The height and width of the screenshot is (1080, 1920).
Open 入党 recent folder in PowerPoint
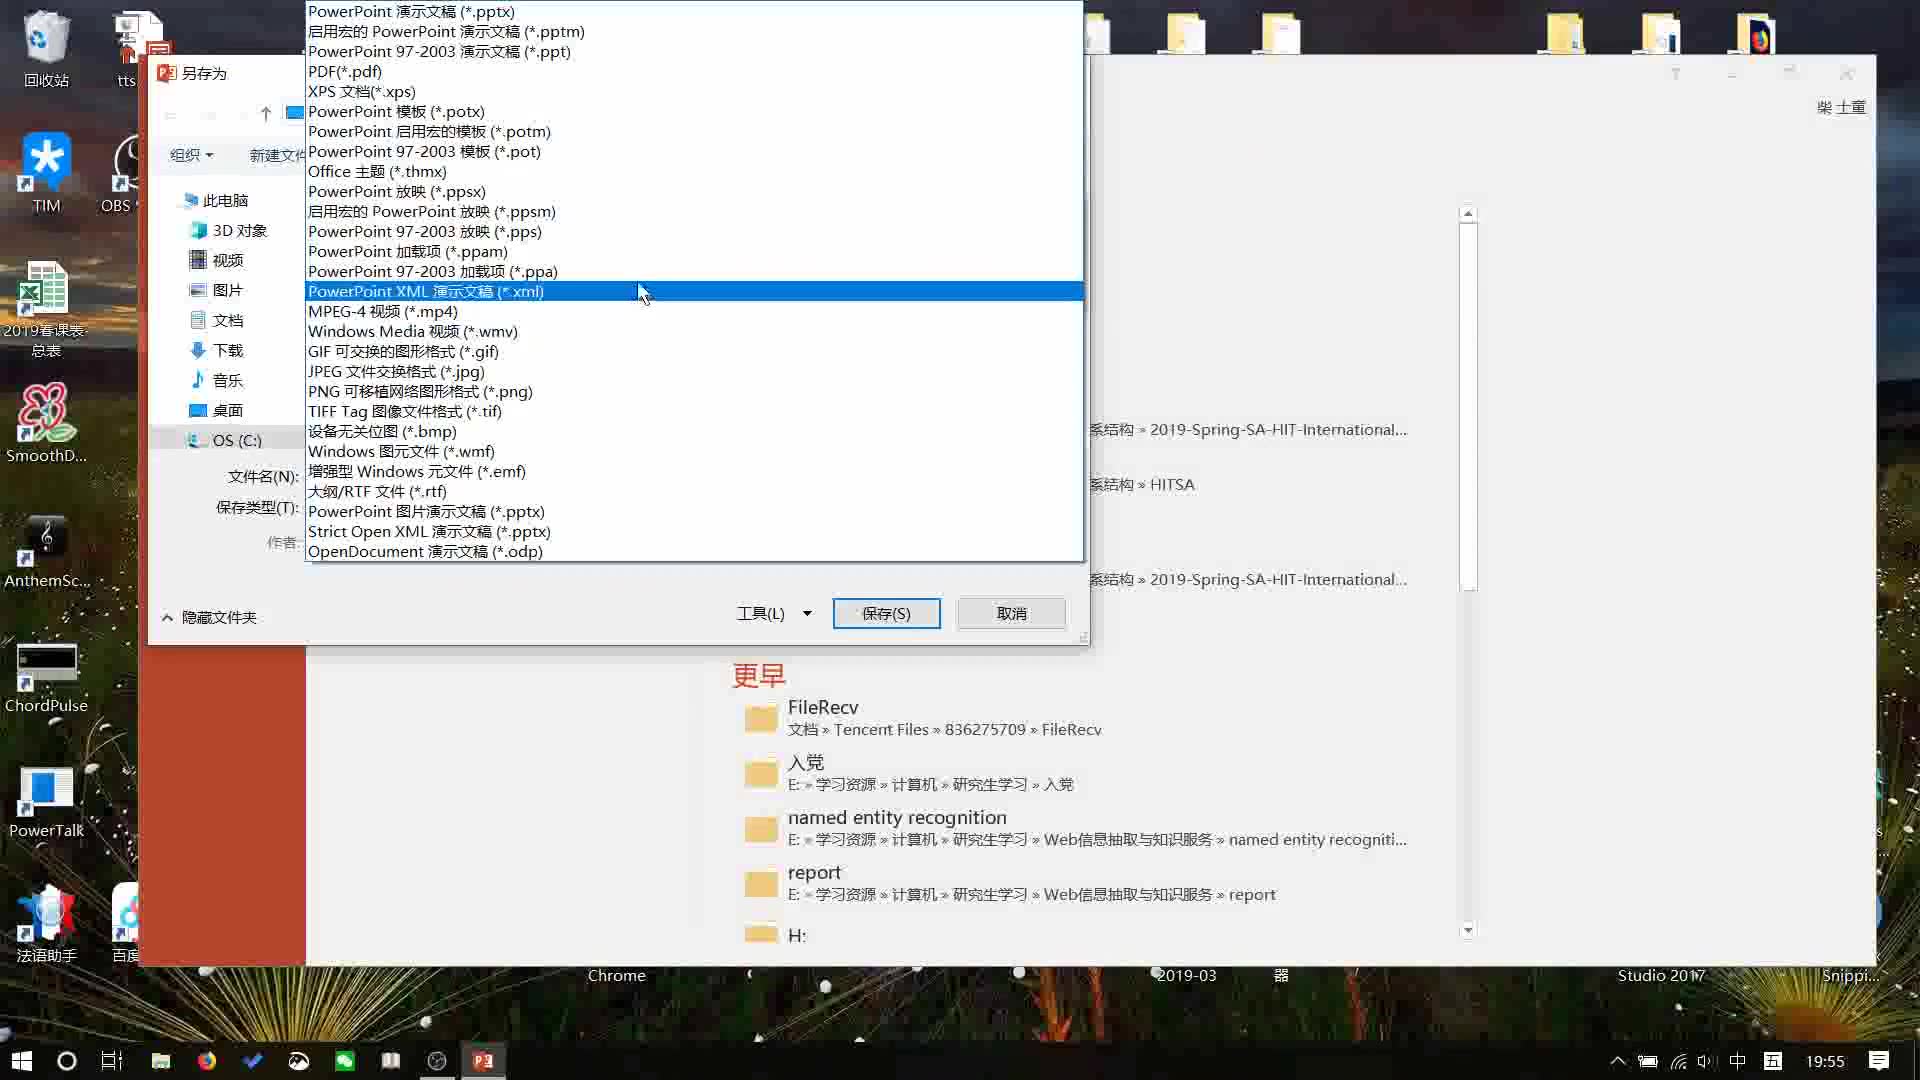tap(1075, 772)
